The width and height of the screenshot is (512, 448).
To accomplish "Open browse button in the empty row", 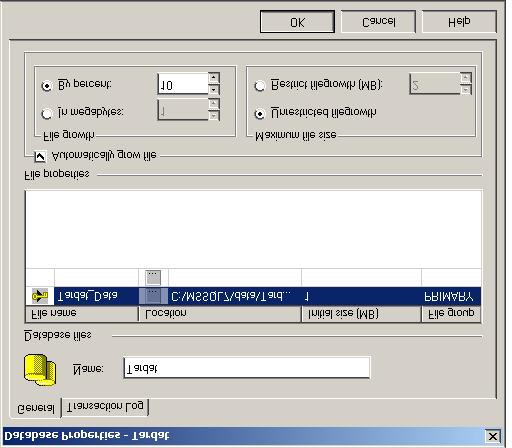I will 153,277.
